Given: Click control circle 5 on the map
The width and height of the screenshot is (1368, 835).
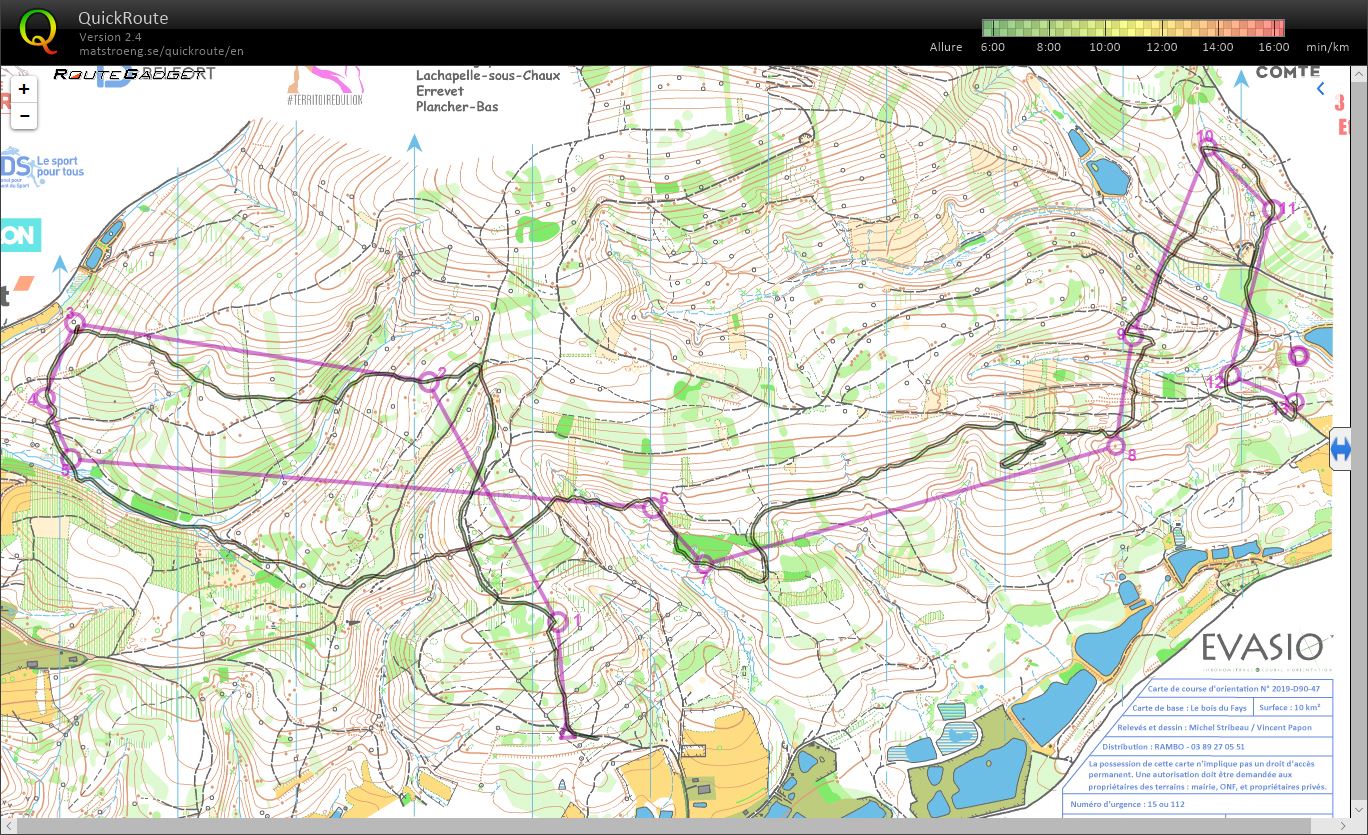Looking at the screenshot, I should (73, 459).
